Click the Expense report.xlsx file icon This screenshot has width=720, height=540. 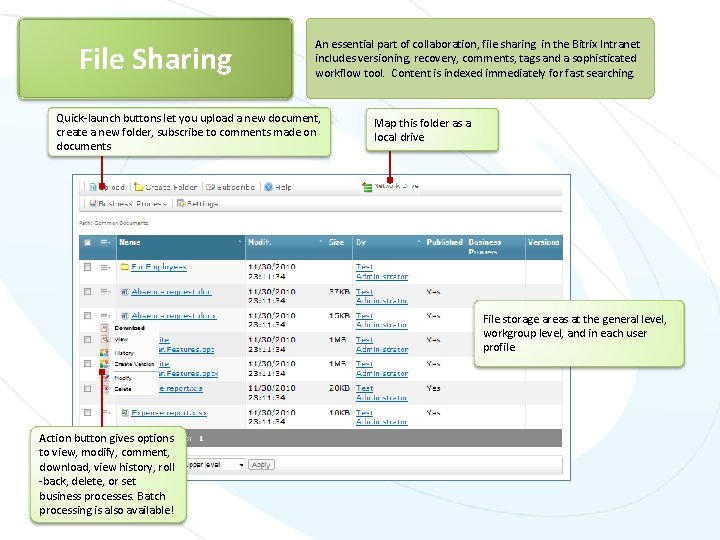point(124,413)
